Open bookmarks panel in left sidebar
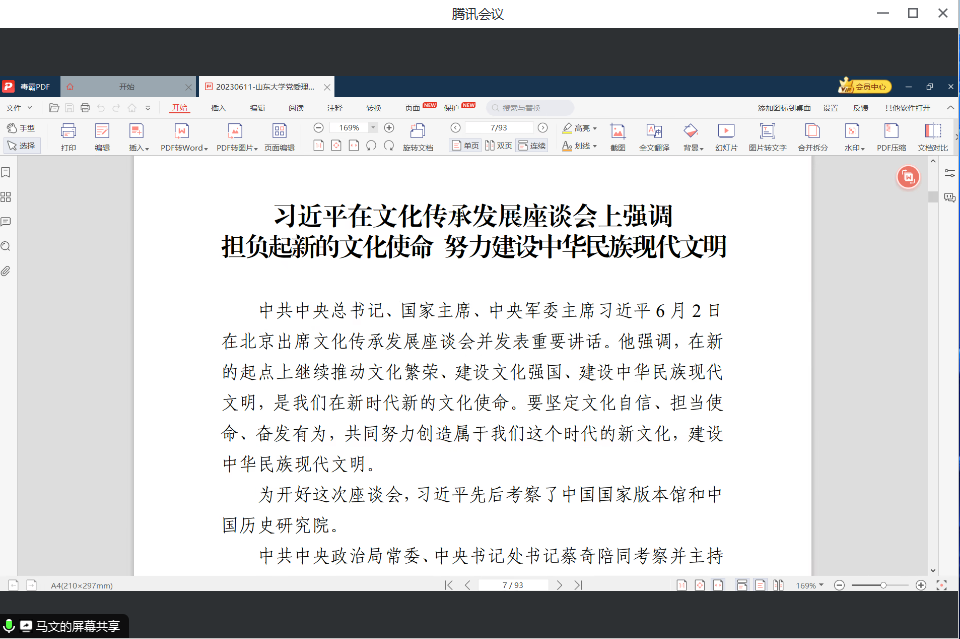The width and height of the screenshot is (960, 639). click(x=6, y=173)
